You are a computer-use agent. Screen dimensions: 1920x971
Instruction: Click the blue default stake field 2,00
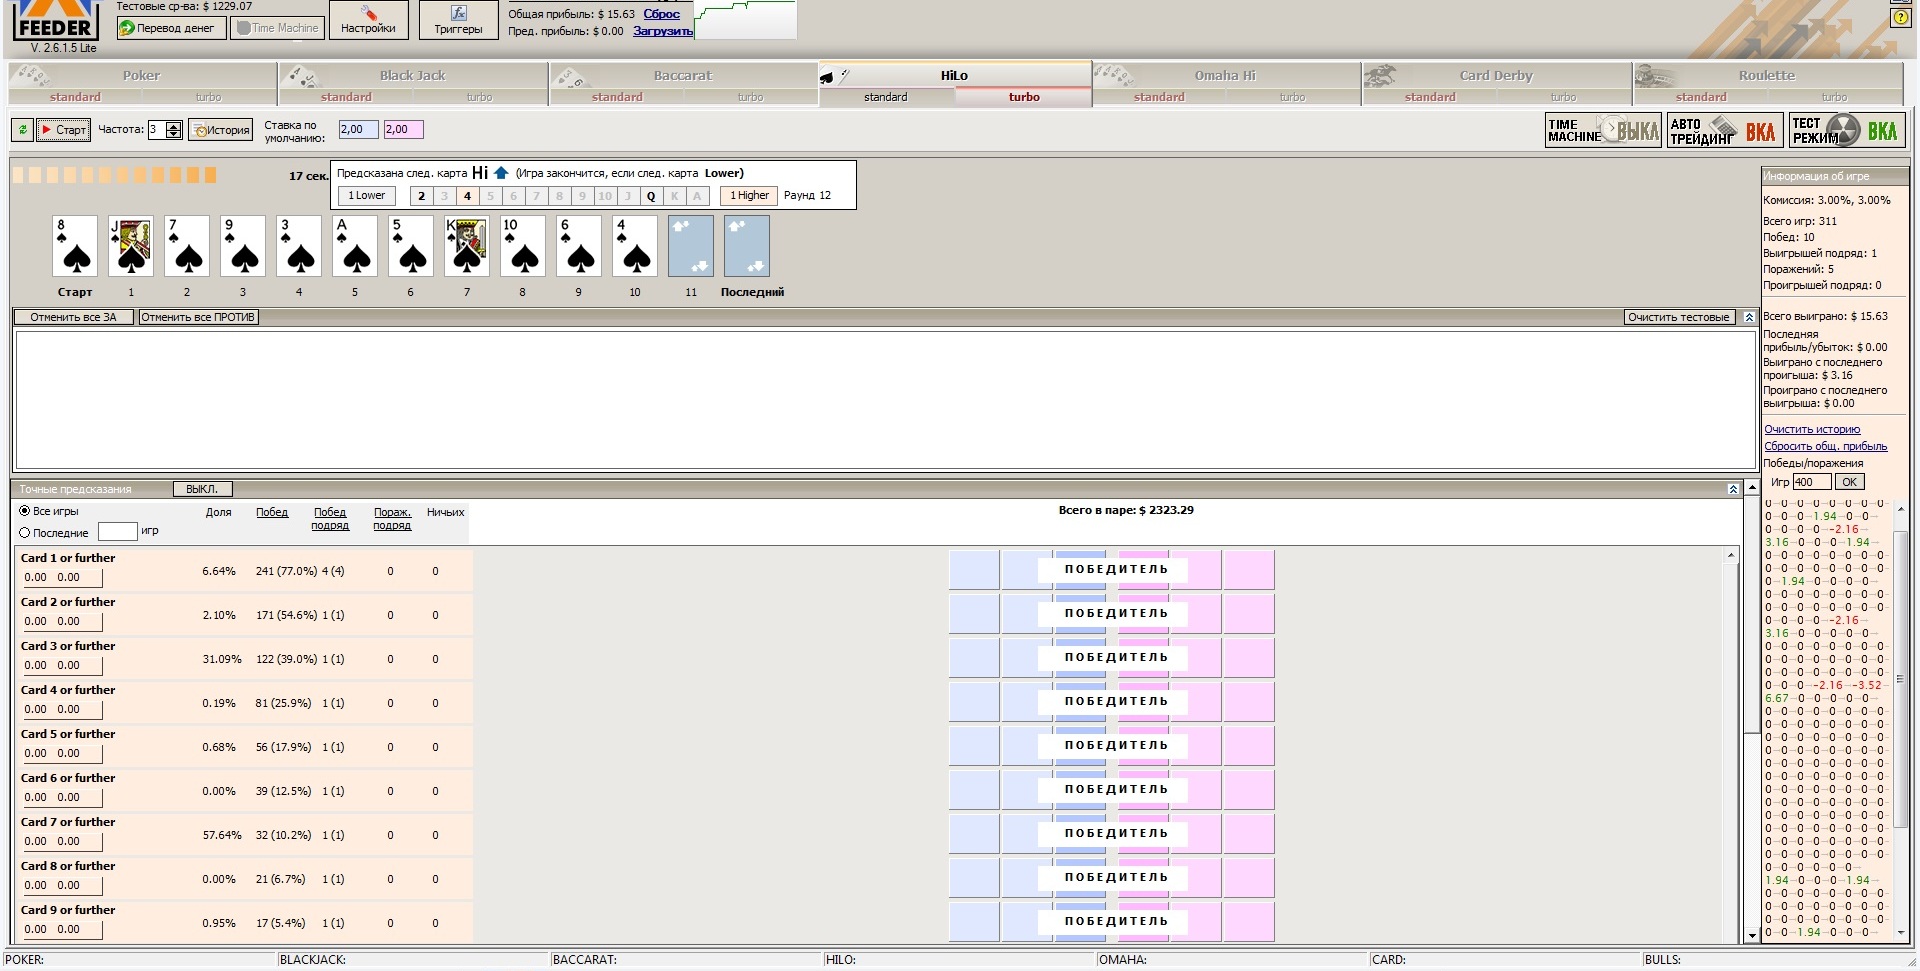click(358, 129)
